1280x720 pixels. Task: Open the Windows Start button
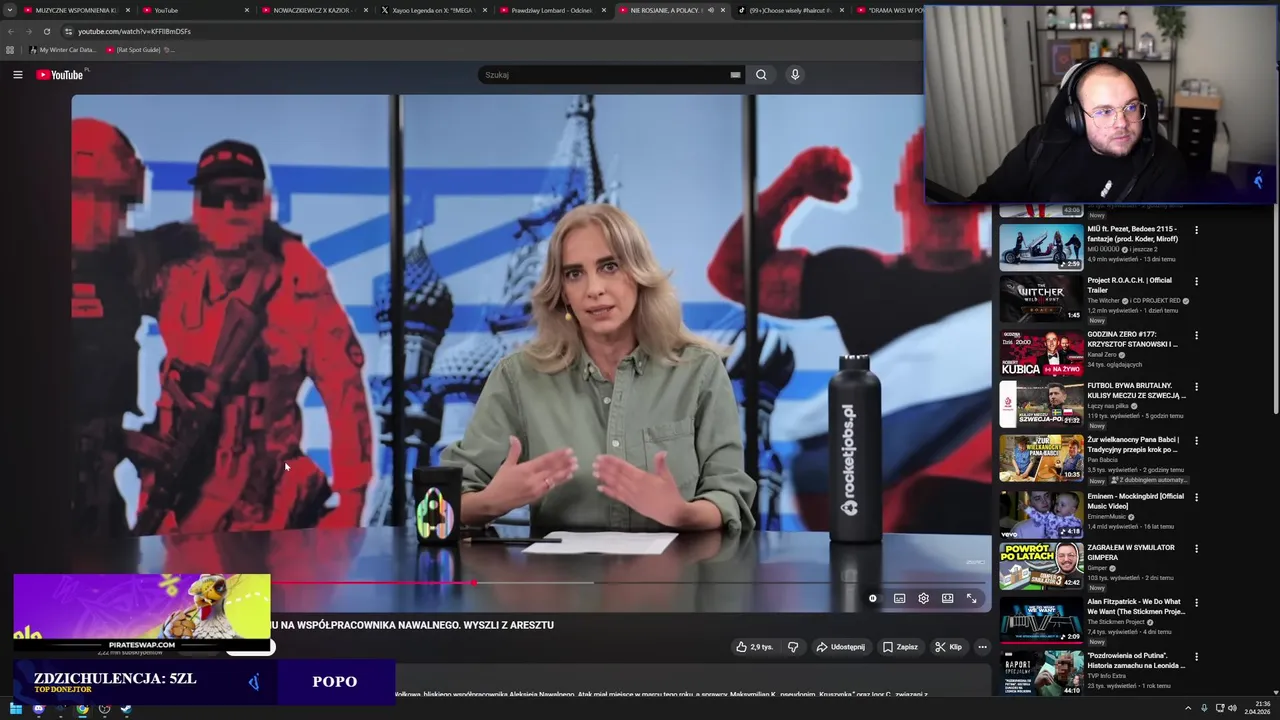(x=16, y=709)
